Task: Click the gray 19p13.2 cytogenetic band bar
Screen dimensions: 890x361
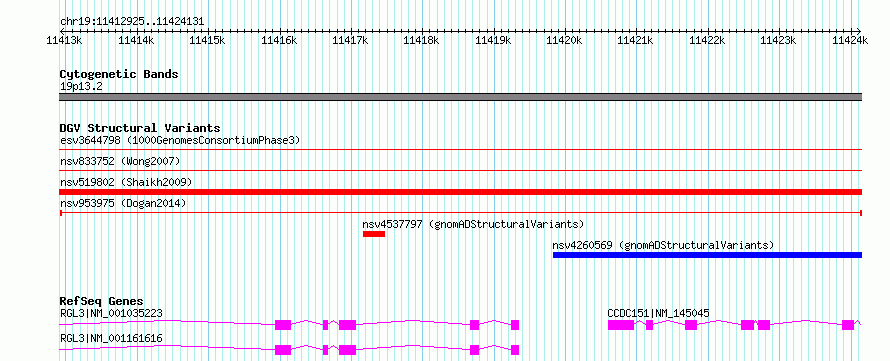Action: tap(460, 97)
